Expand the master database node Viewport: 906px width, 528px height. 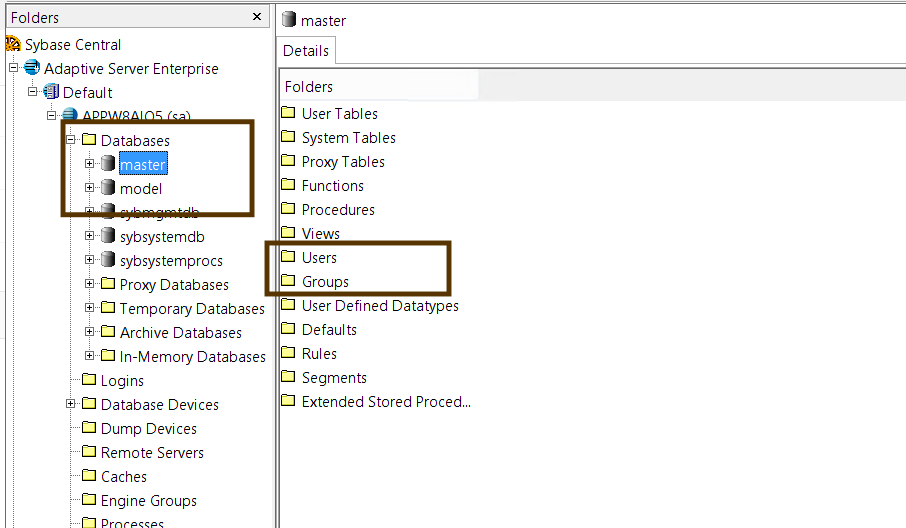(x=90, y=163)
